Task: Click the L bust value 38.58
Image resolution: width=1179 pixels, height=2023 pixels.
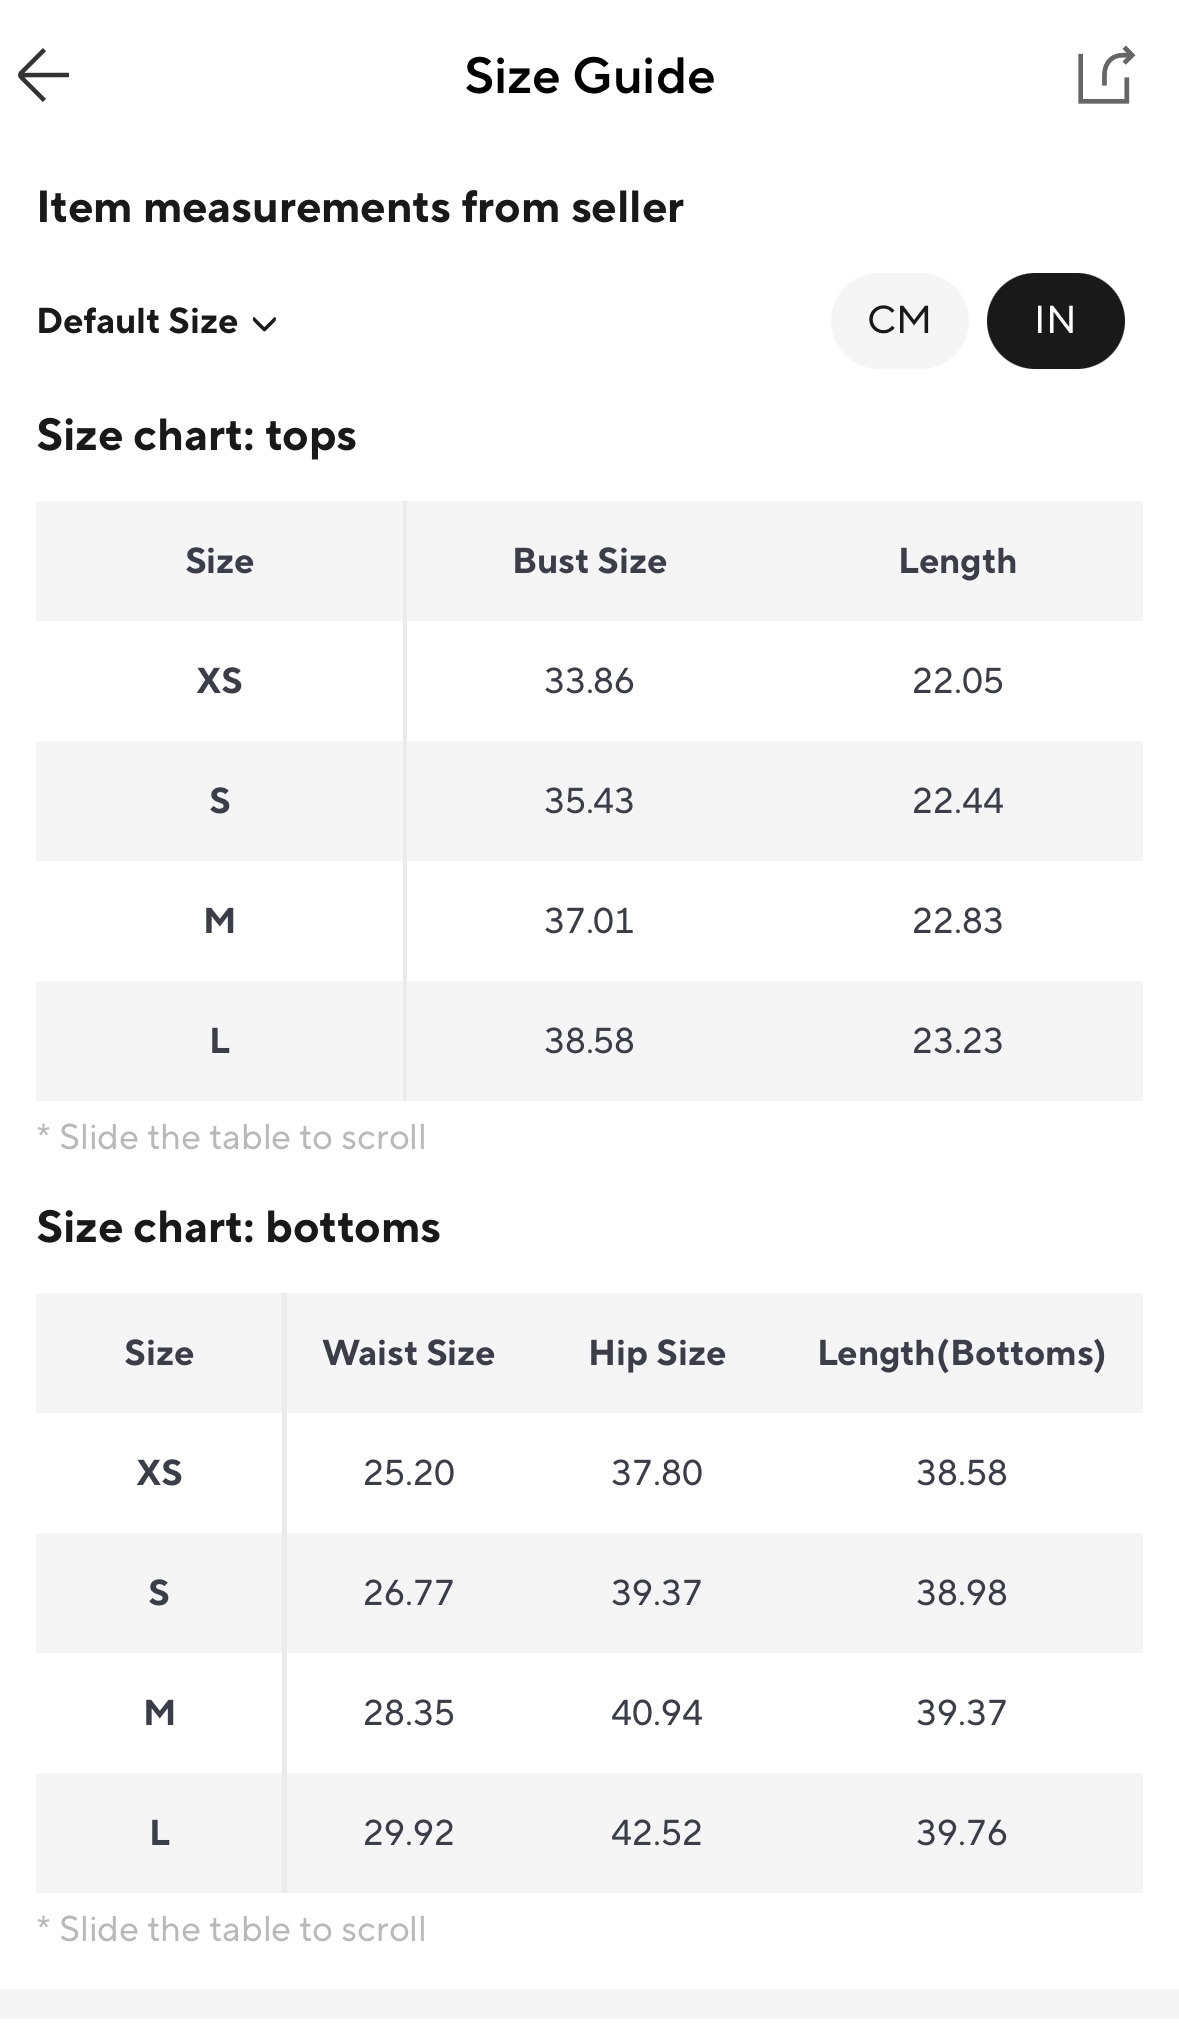Action: (589, 1041)
